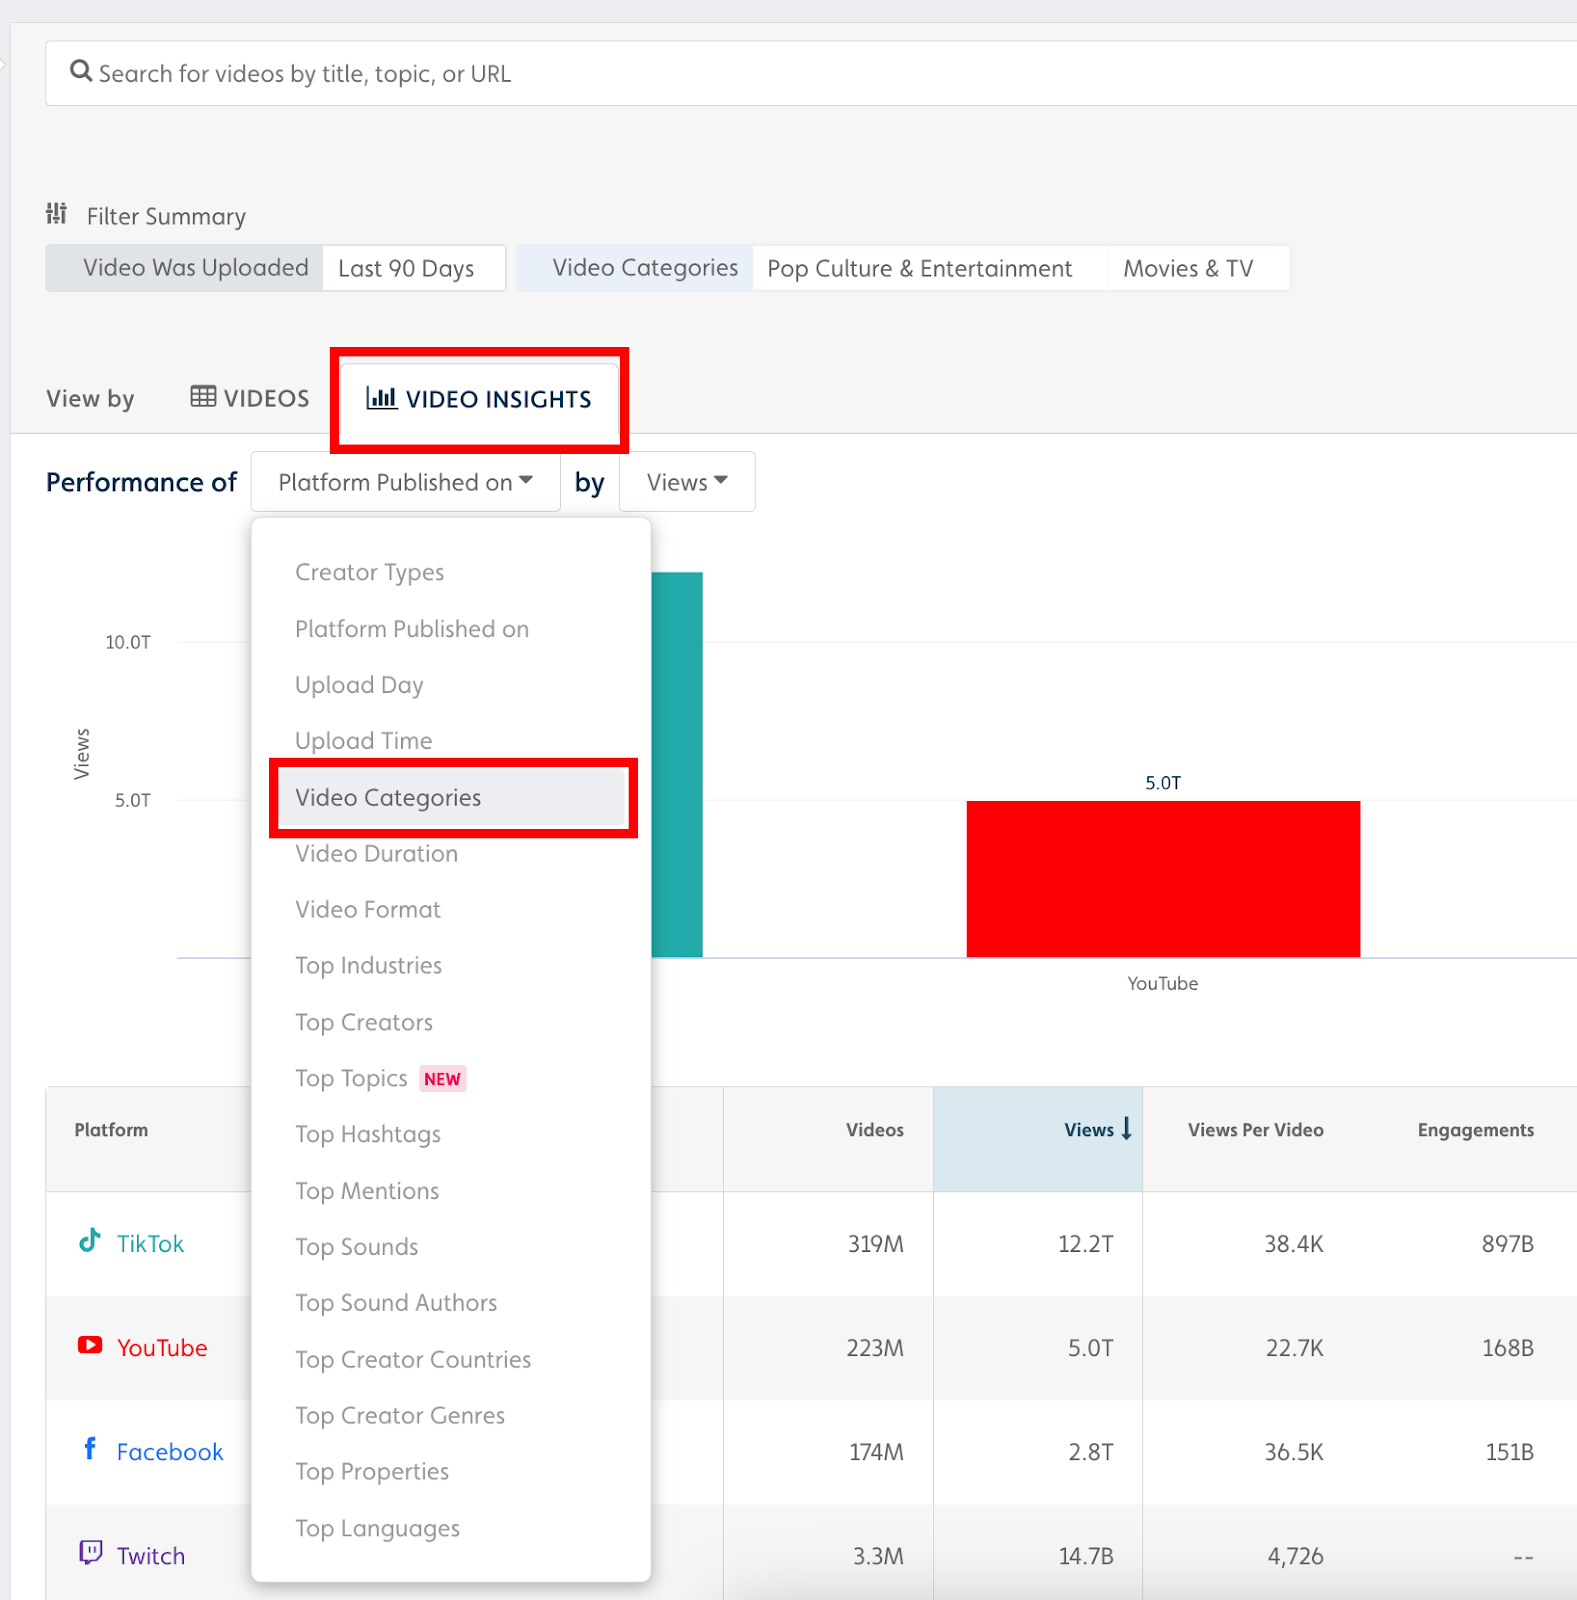
Task: Switch to the Videos view tab
Action: [250, 398]
